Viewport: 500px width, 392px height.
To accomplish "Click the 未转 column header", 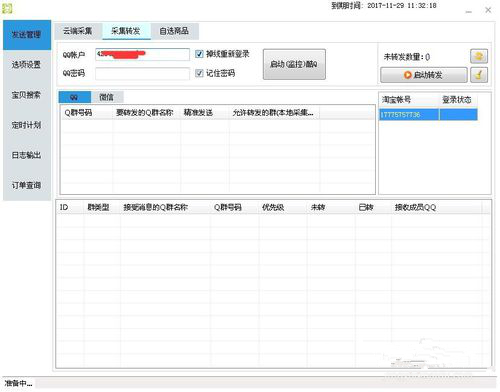I will [x=331, y=207].
